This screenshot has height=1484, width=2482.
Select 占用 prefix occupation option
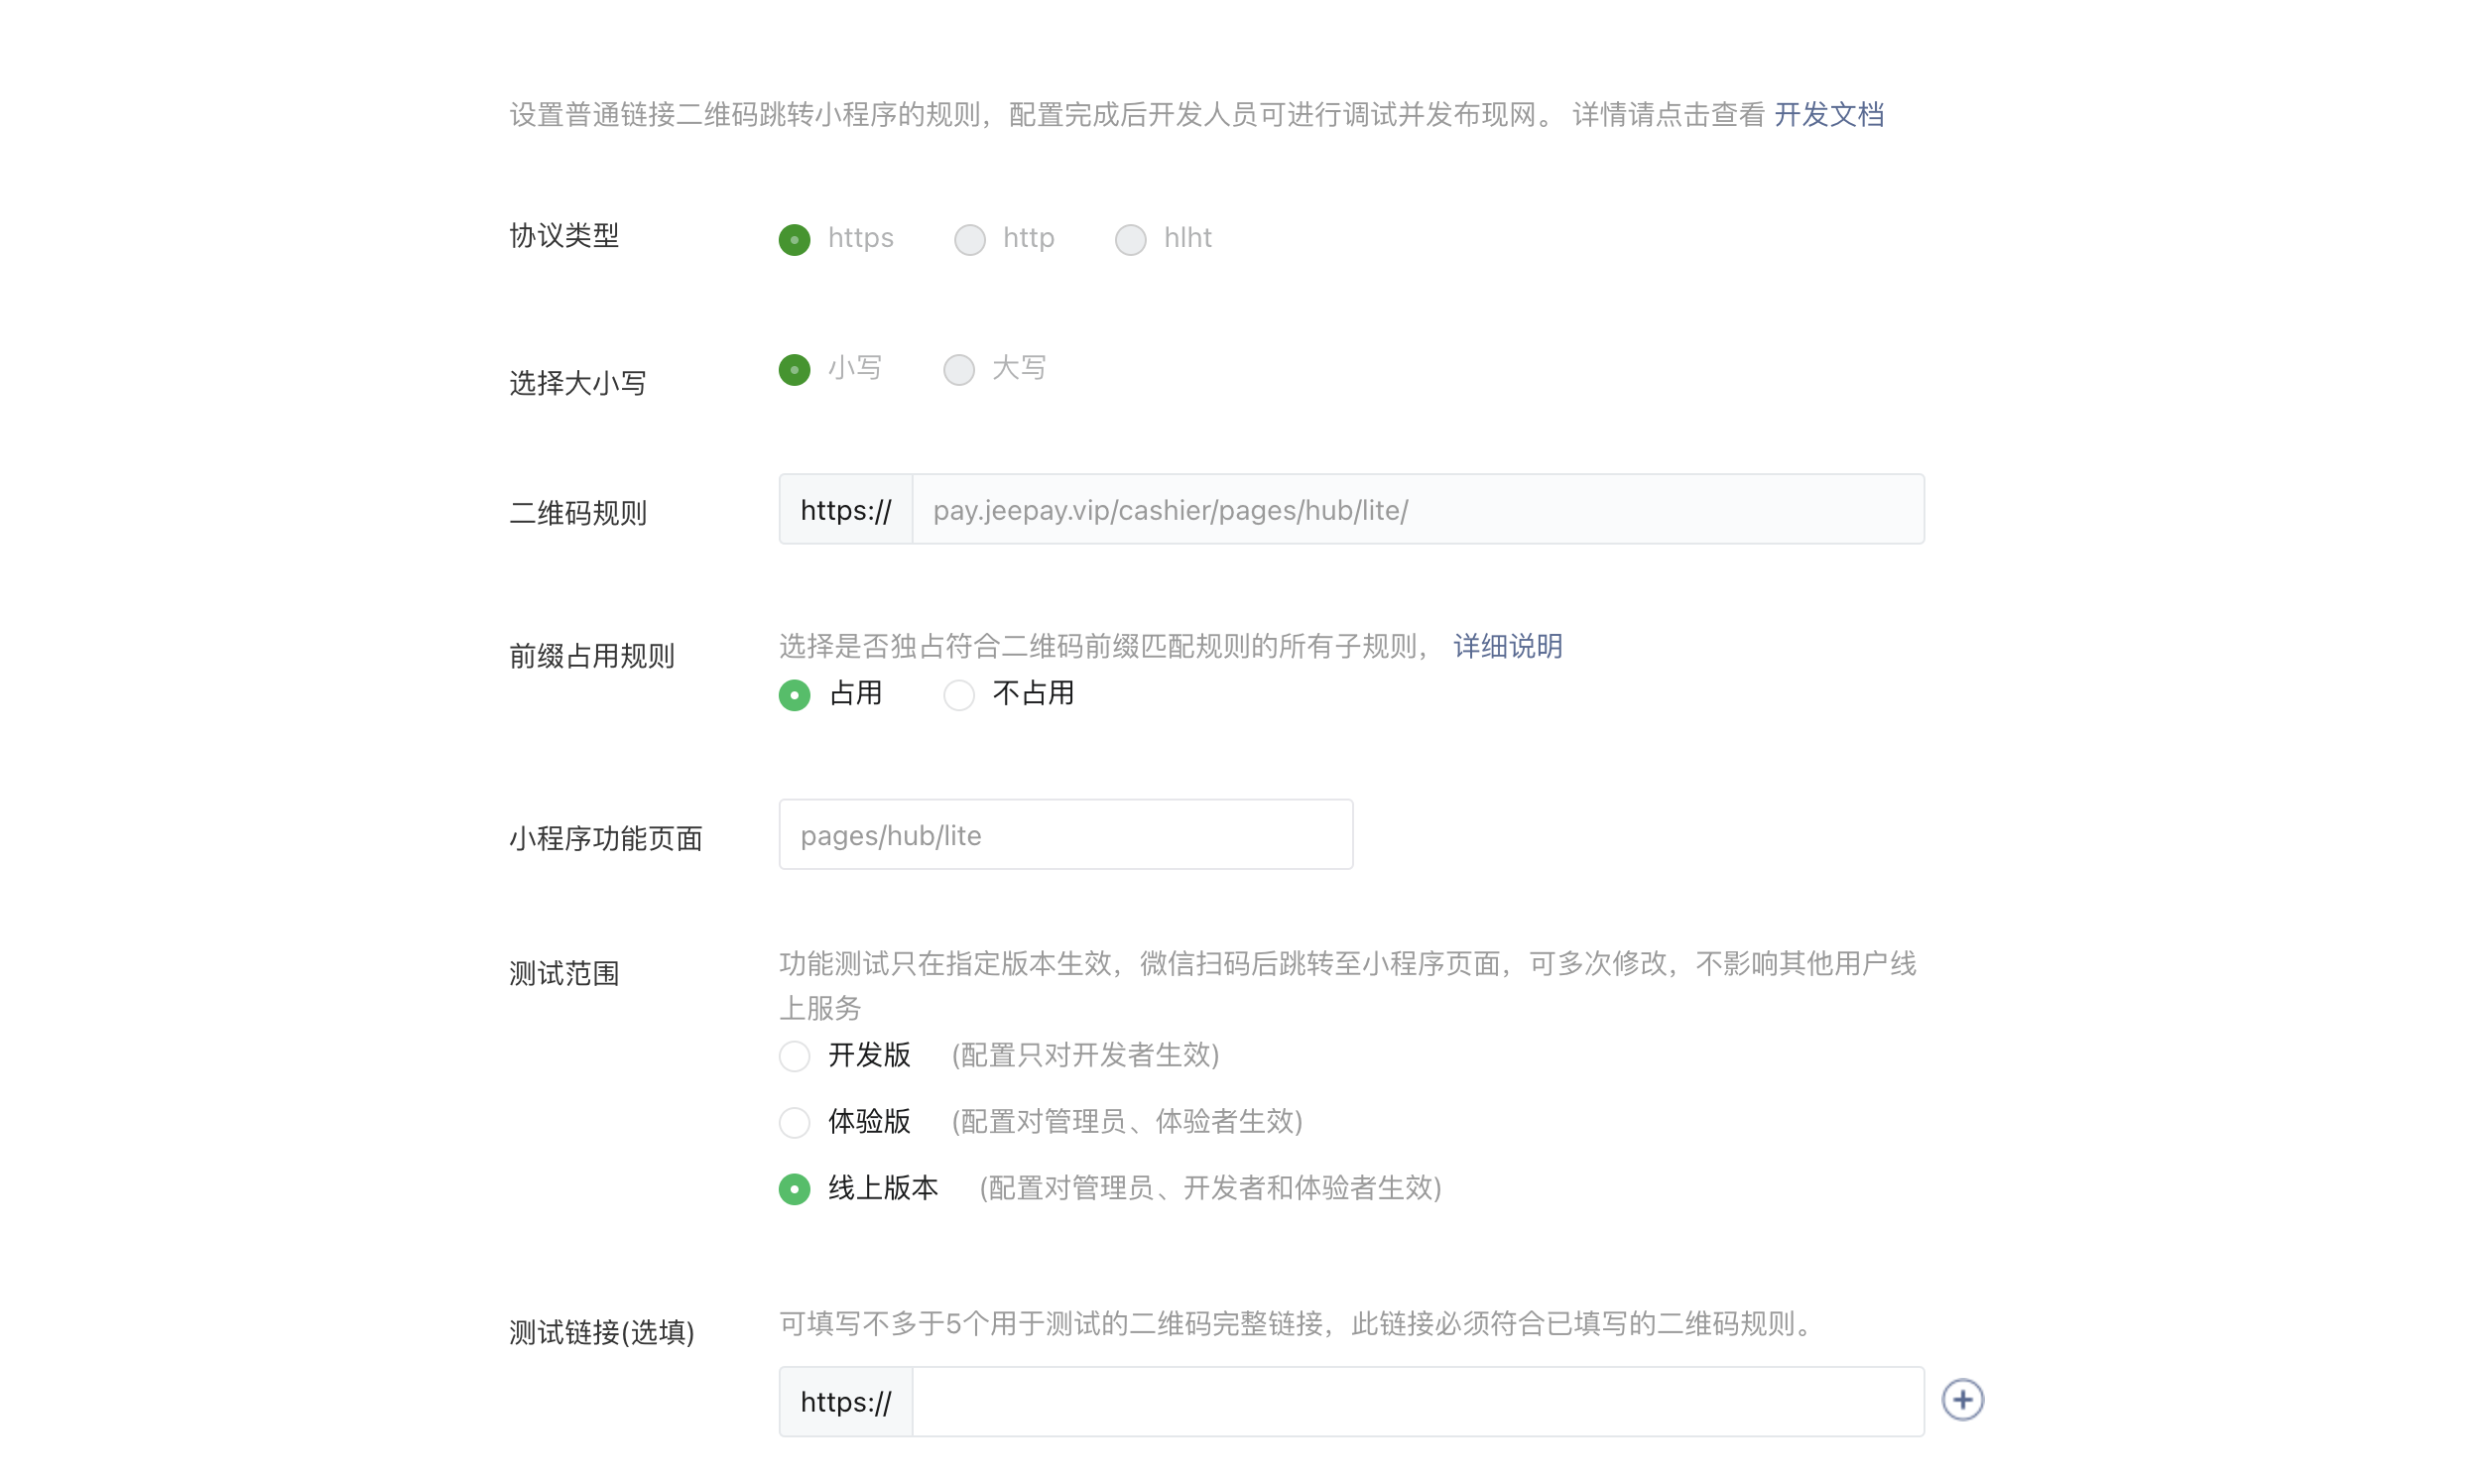pyautogui.click(x=794, y=695)
